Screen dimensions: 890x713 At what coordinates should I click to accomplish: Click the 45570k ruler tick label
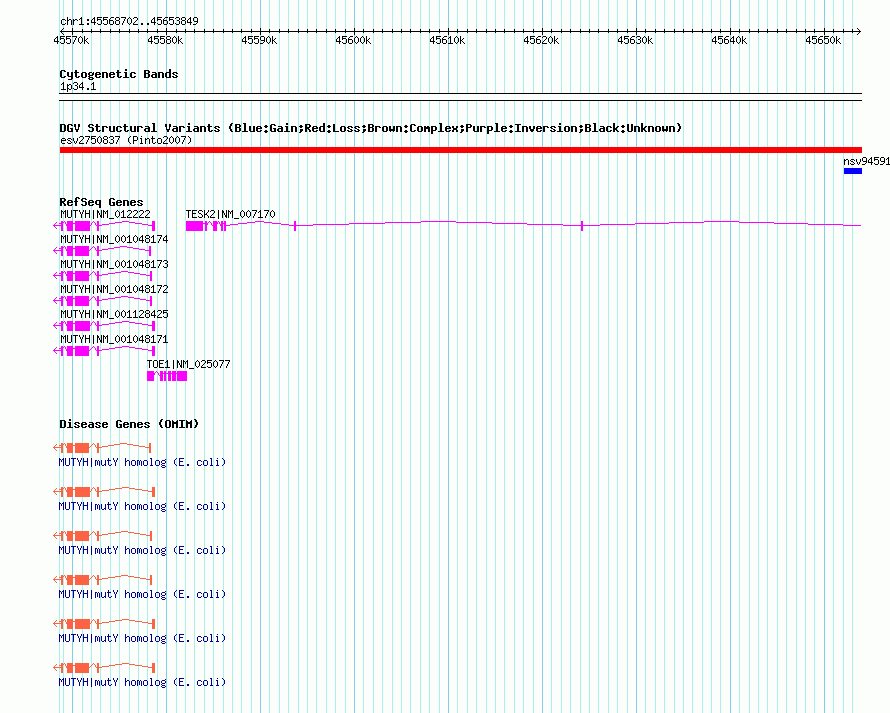click(71, 40)
